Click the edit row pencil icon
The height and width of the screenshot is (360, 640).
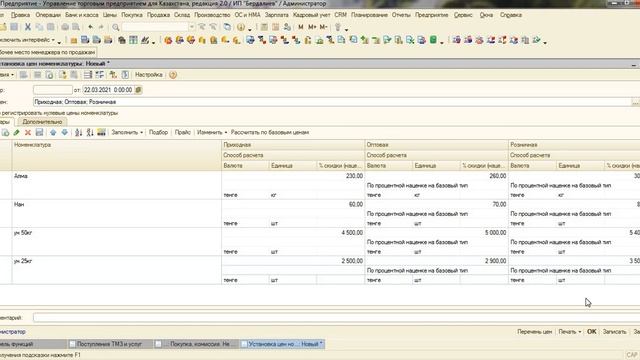tap(16, 132)
